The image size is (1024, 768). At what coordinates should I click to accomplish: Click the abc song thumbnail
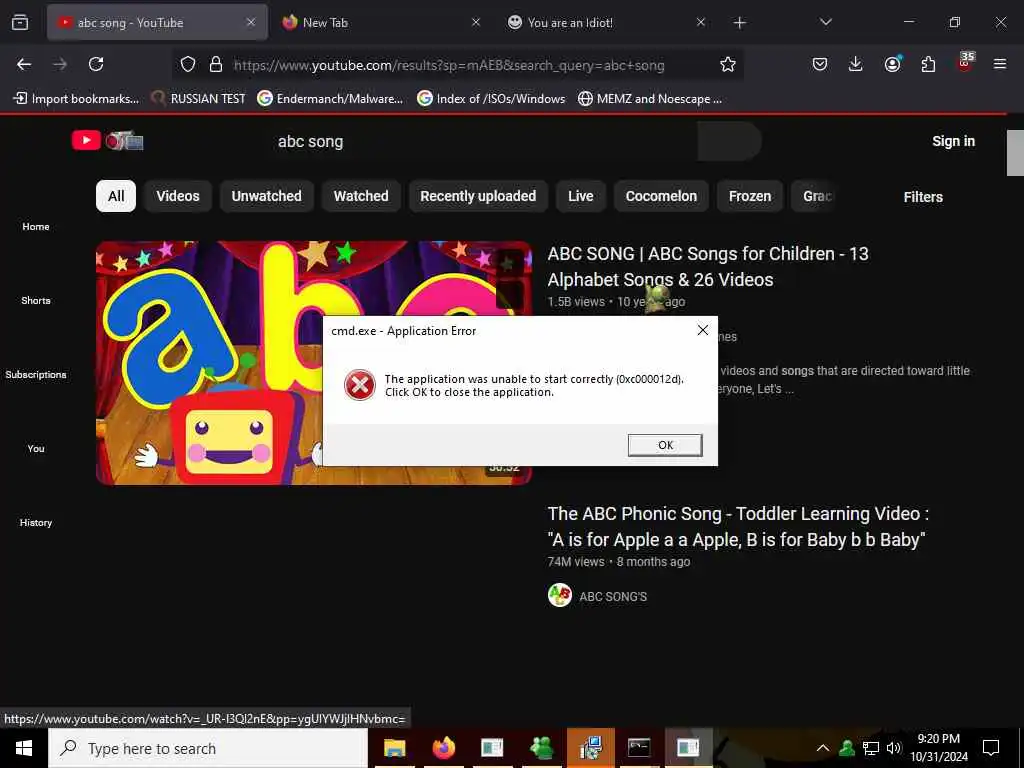coord(313,362)
